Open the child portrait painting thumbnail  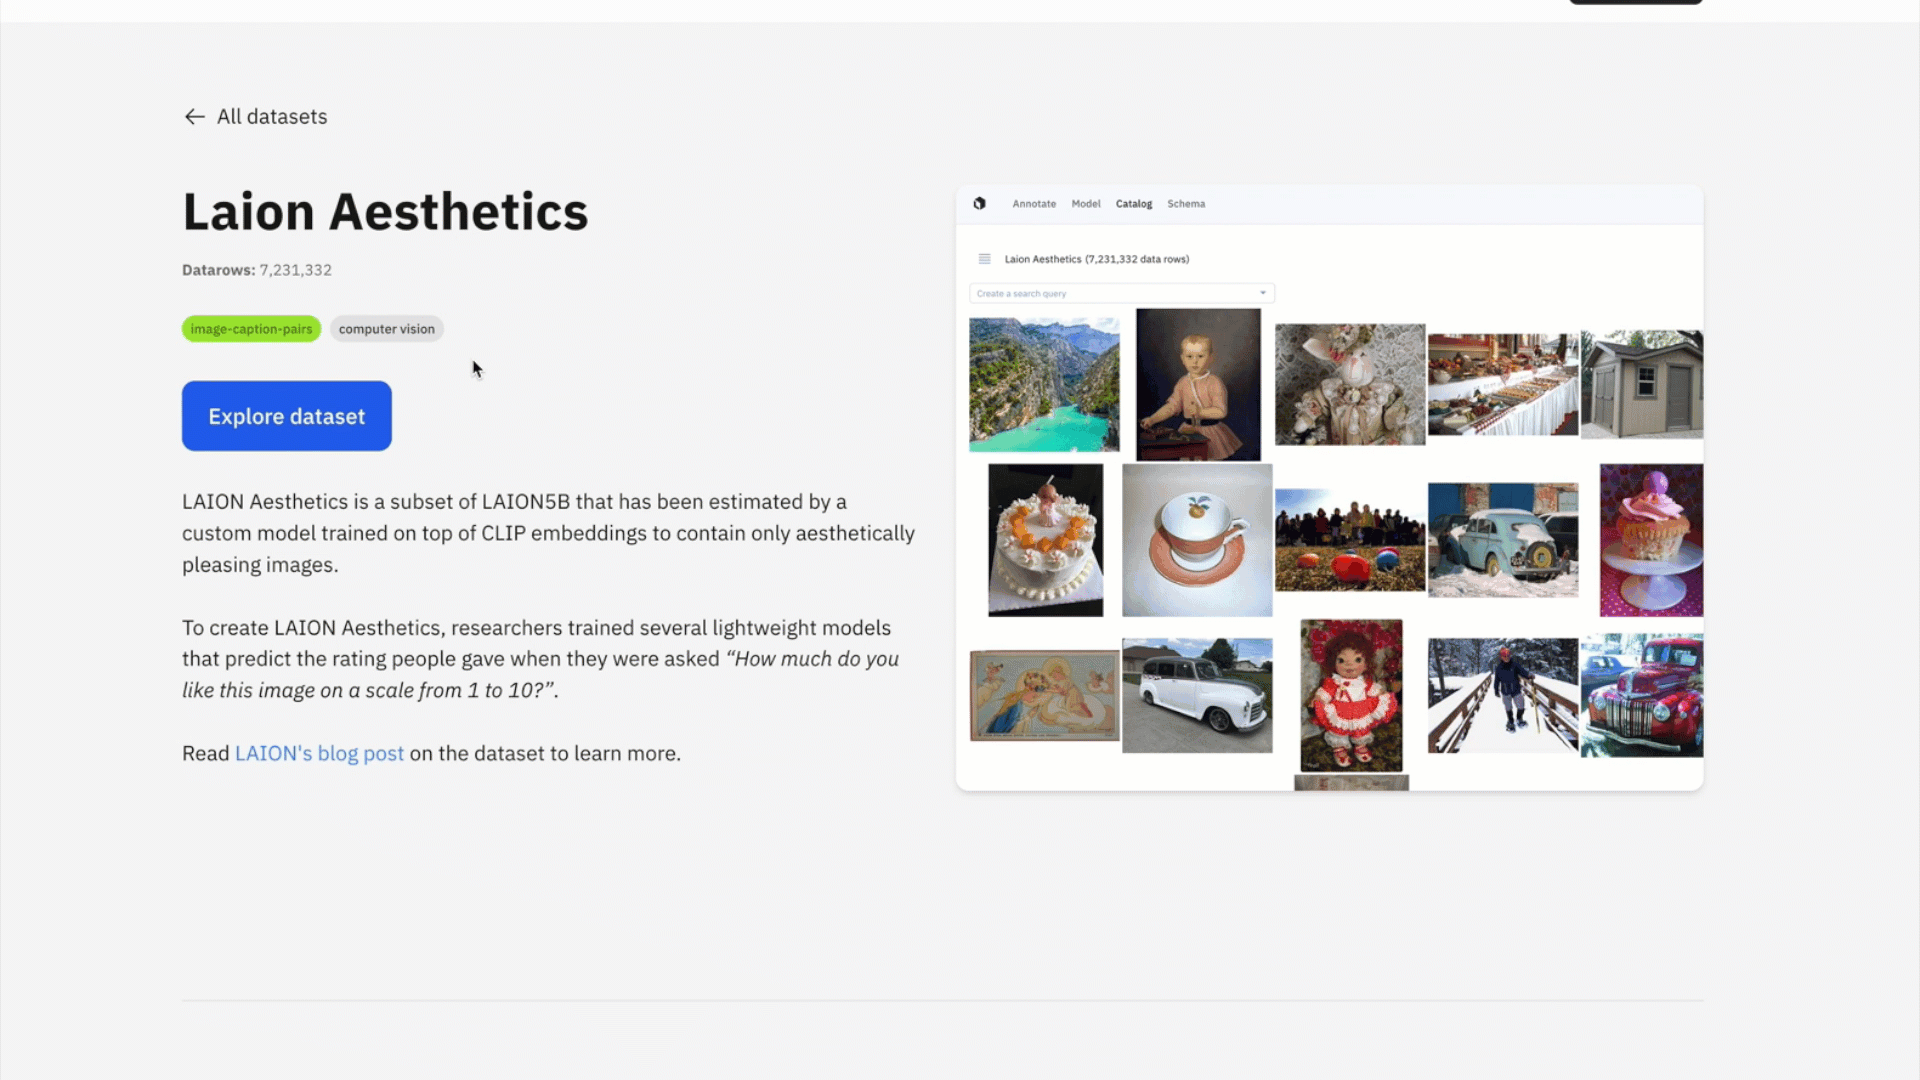point(1198,385)
